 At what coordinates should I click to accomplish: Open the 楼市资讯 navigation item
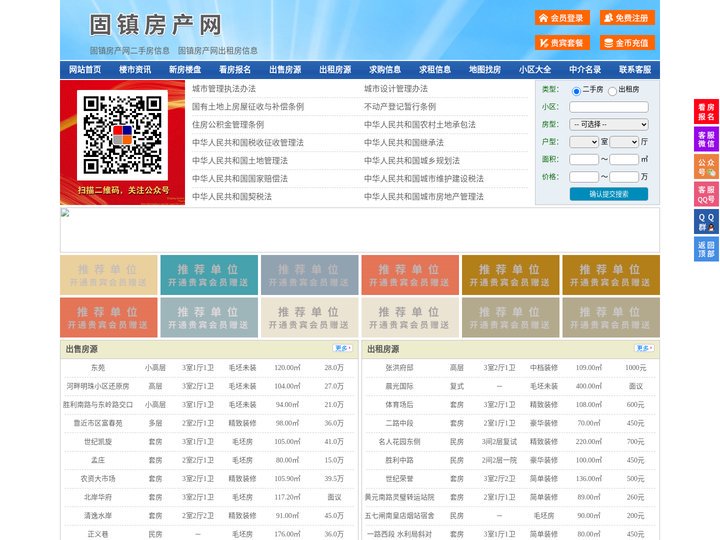coord(135,70)
